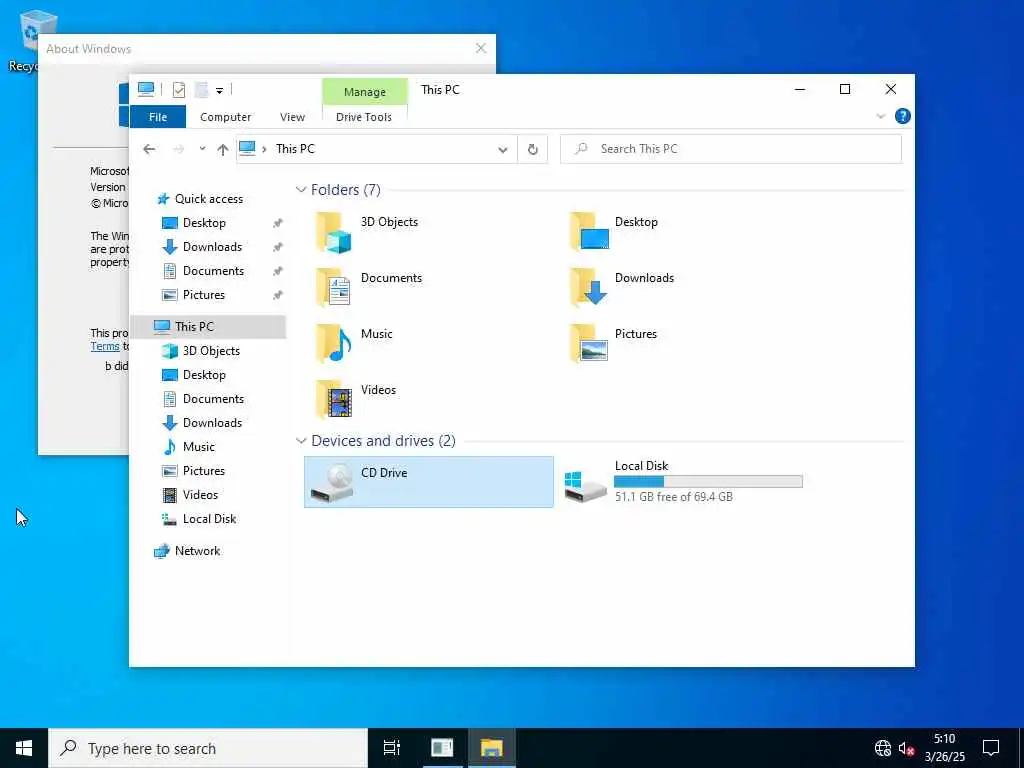Open the taskbar clock and date

(944, 748)
